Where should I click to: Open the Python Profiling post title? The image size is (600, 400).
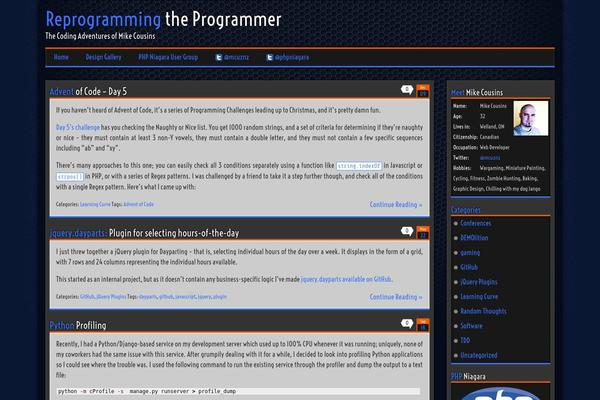(78, 325)
